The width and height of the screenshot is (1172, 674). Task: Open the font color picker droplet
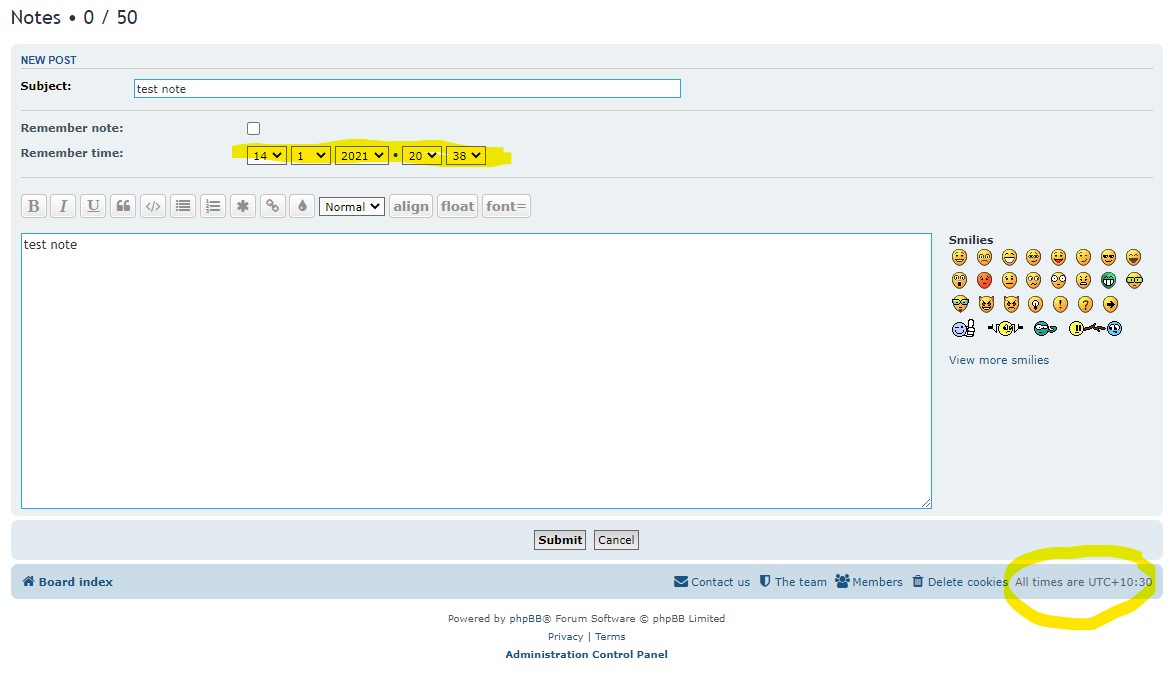(x=302, y=205)
